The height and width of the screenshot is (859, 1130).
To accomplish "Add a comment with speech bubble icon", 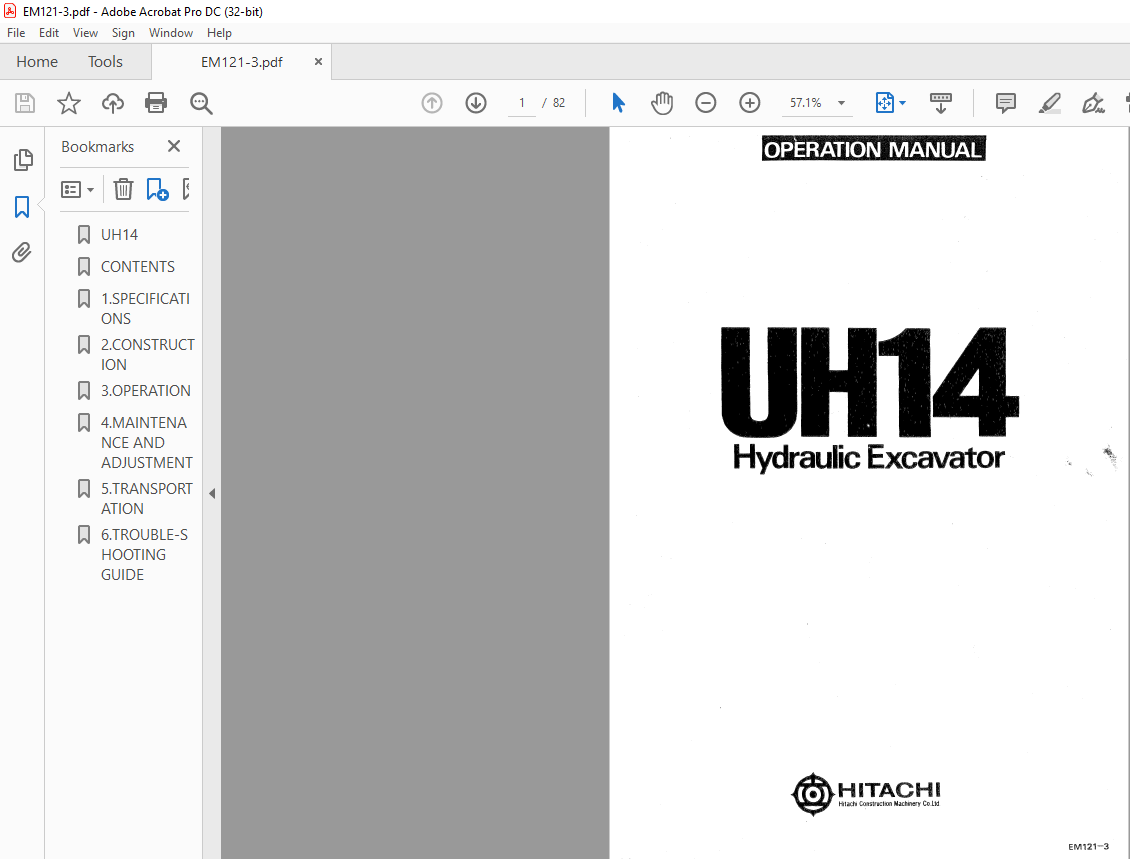I will [1005, 103].
